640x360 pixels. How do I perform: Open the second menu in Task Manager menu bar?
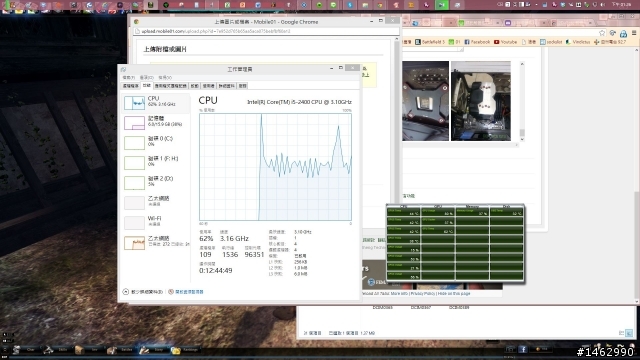[x=147, y=78]
